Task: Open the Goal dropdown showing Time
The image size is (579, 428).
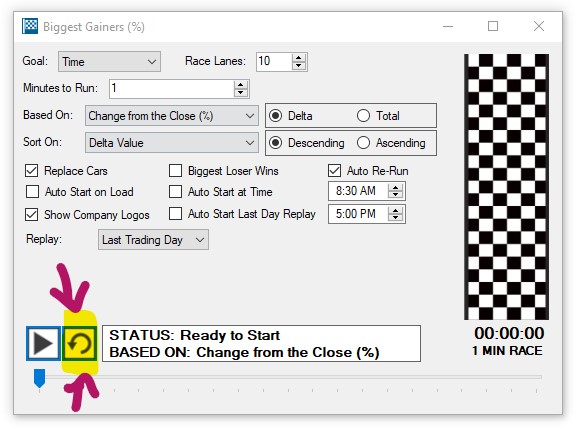Action: (109, 61)
